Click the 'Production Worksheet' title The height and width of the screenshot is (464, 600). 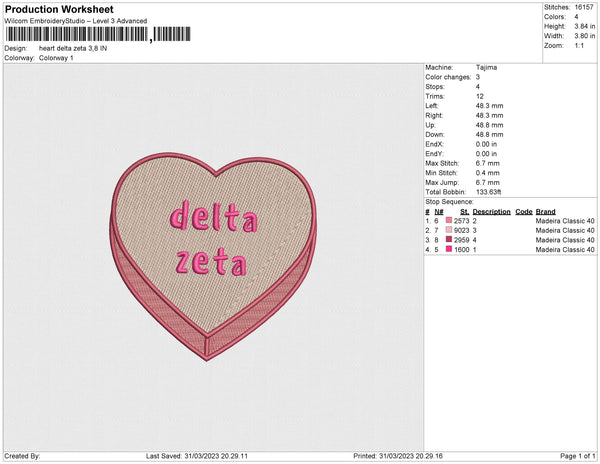59,9
